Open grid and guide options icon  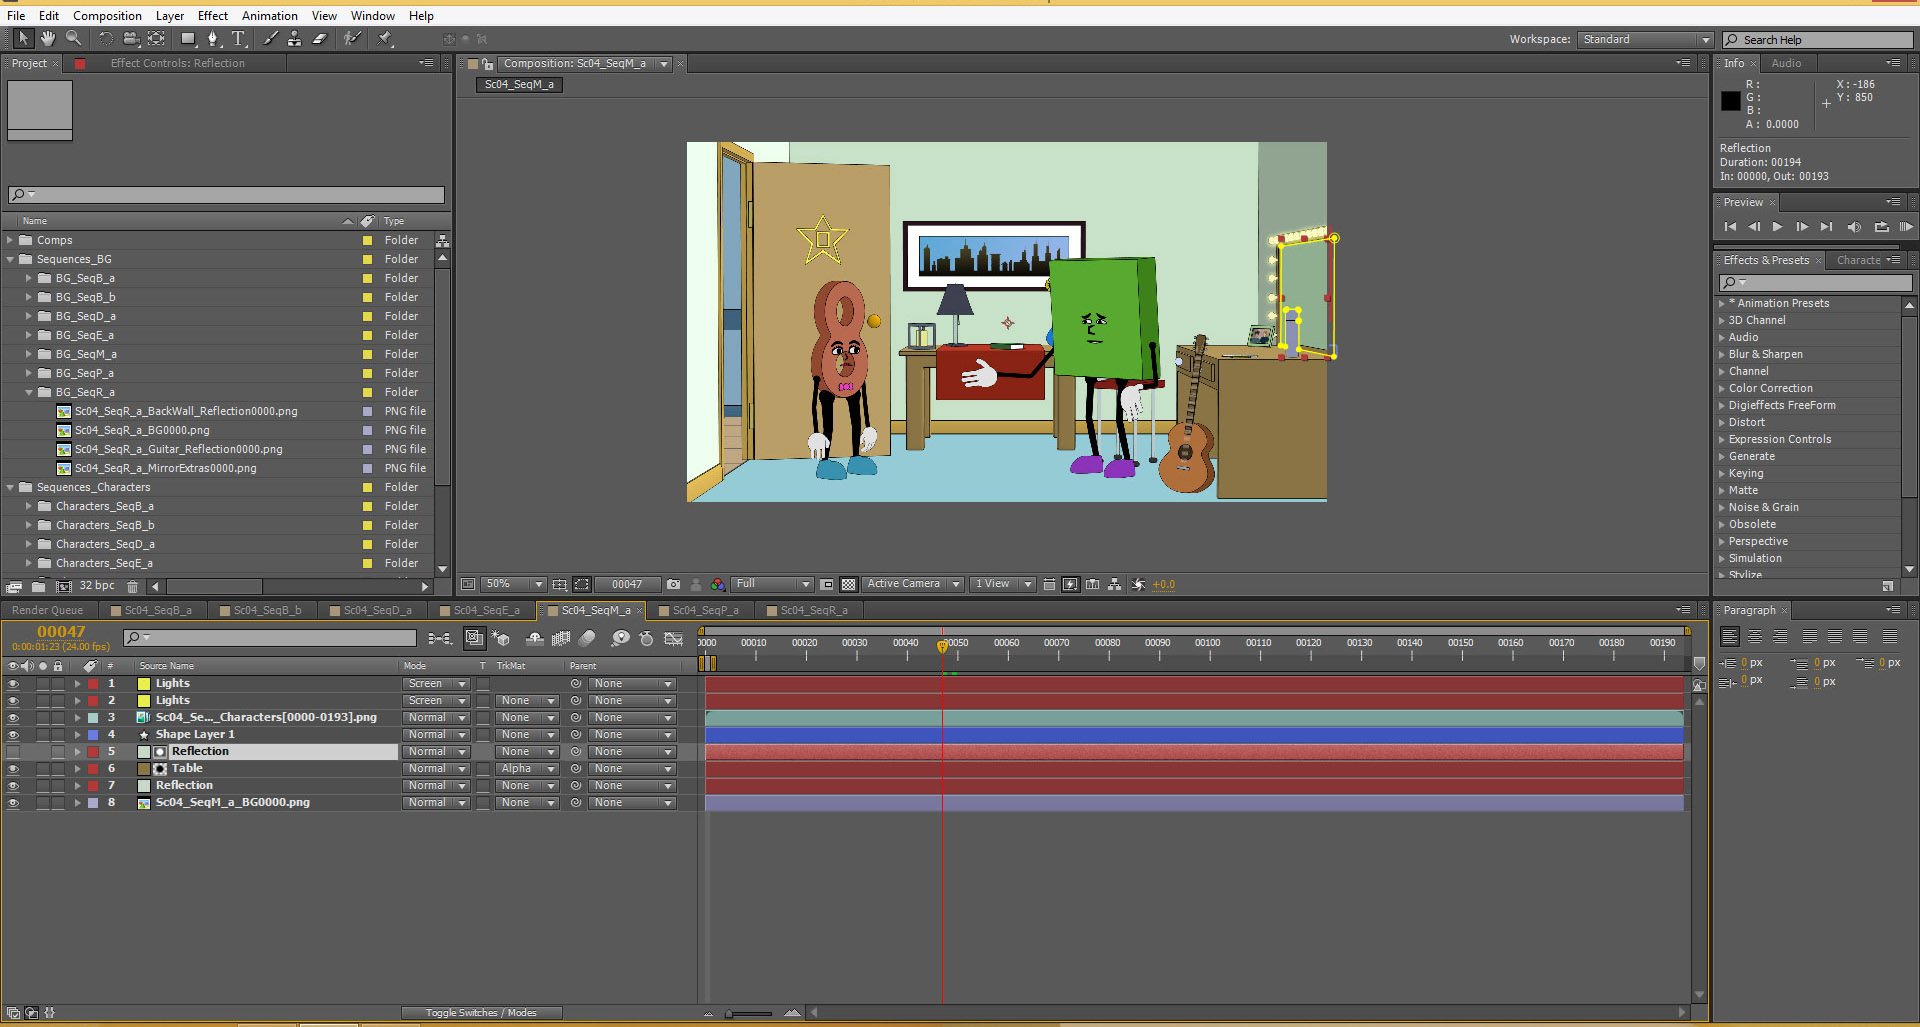[560, 584]
